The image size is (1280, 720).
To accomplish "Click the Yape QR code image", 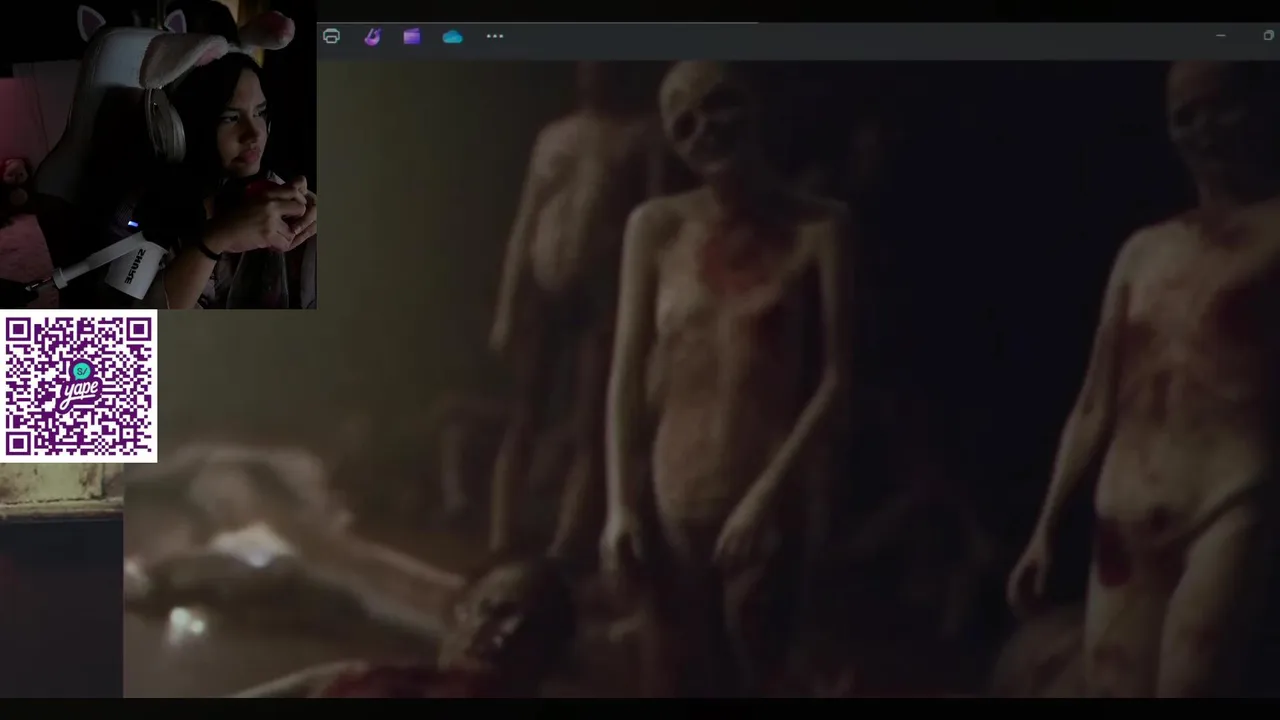I will pos(79,386).
